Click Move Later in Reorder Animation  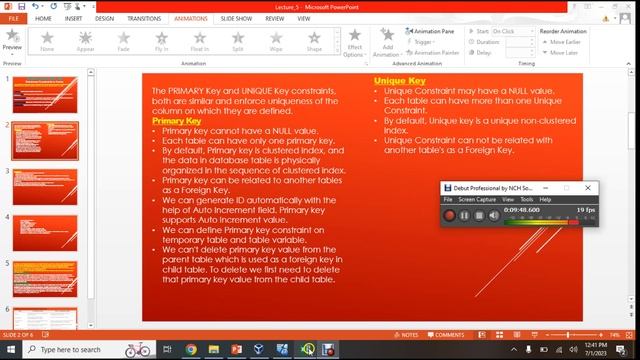point(560,53)
